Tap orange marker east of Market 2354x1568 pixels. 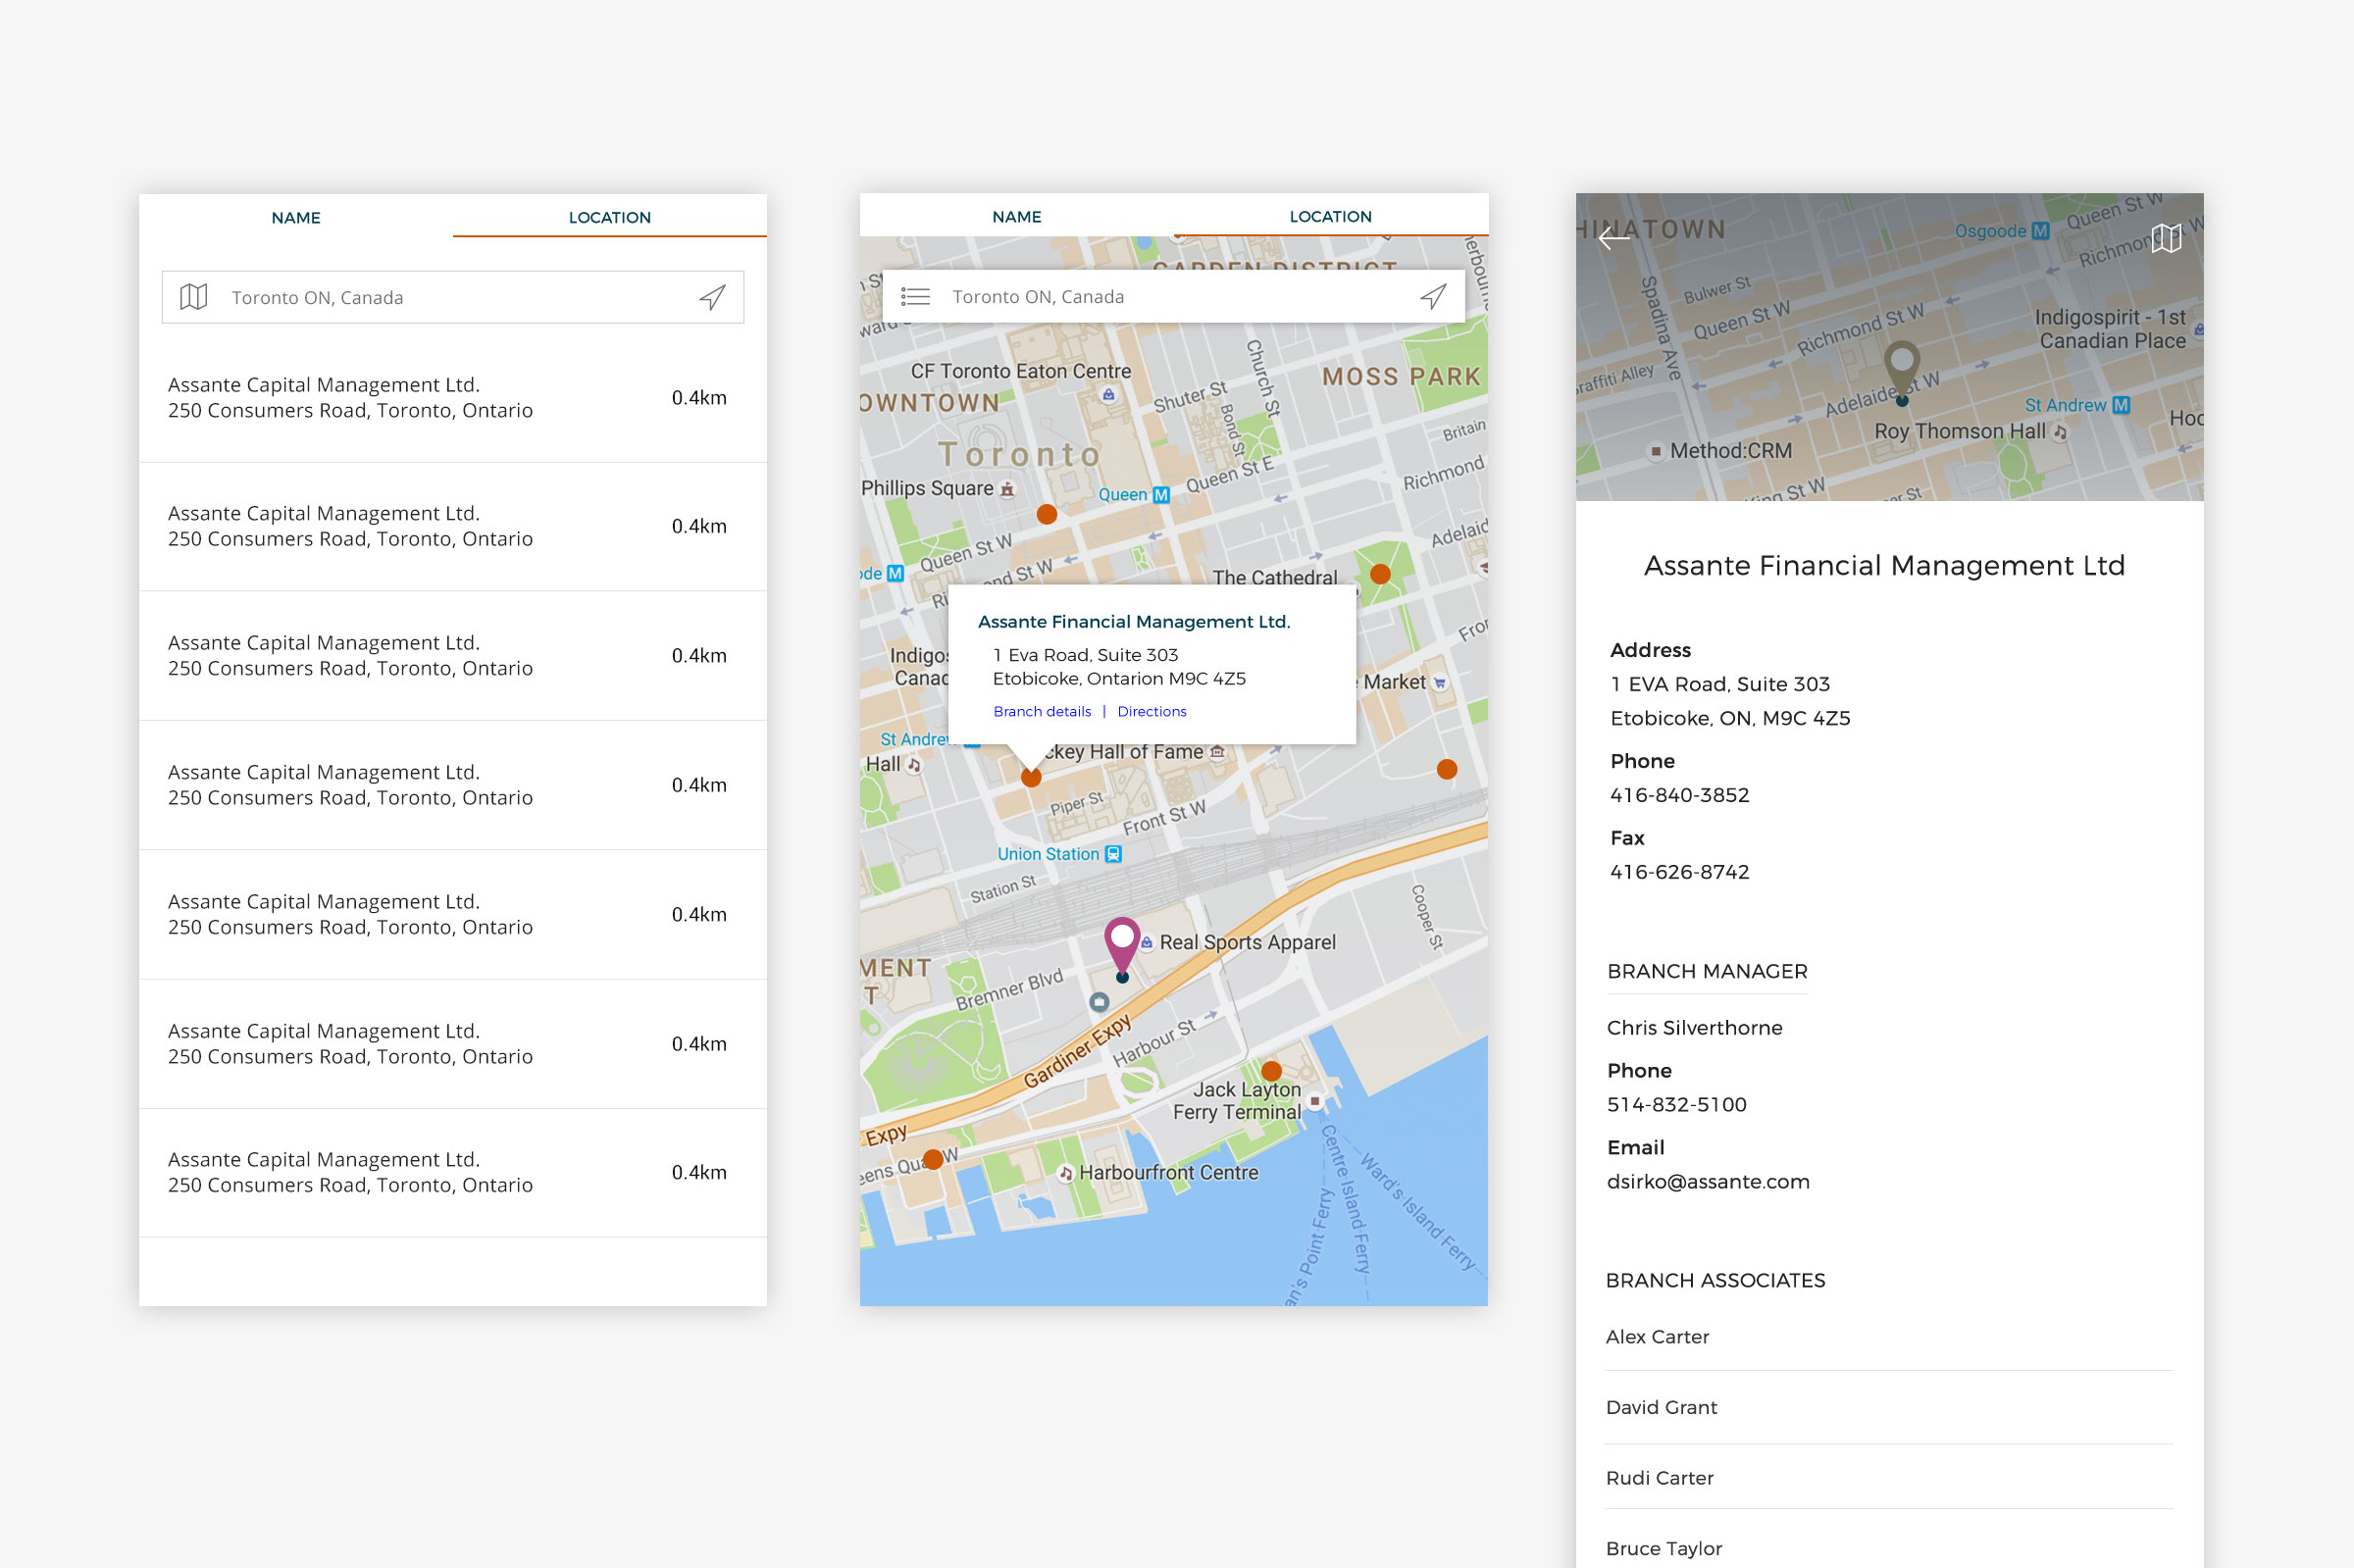point(1446,769)
